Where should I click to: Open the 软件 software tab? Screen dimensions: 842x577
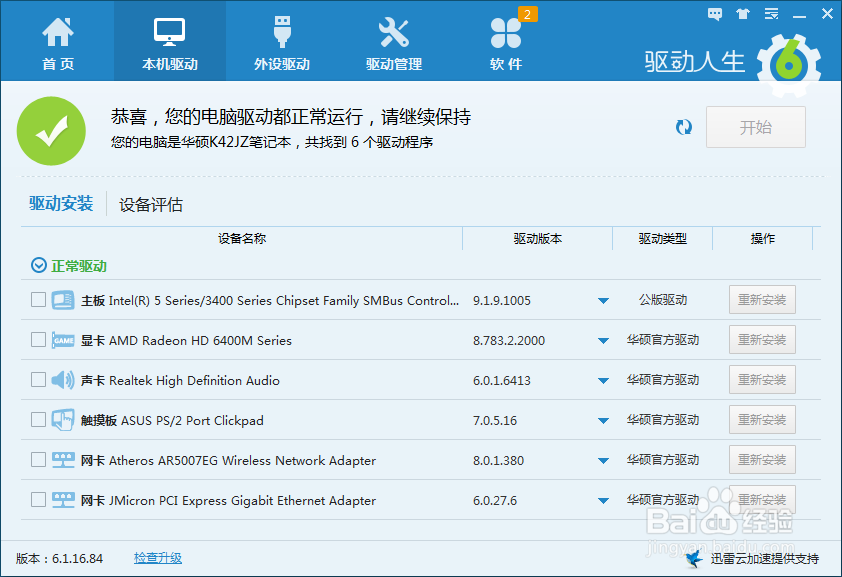pyautogui.click(x=505, y=44)
